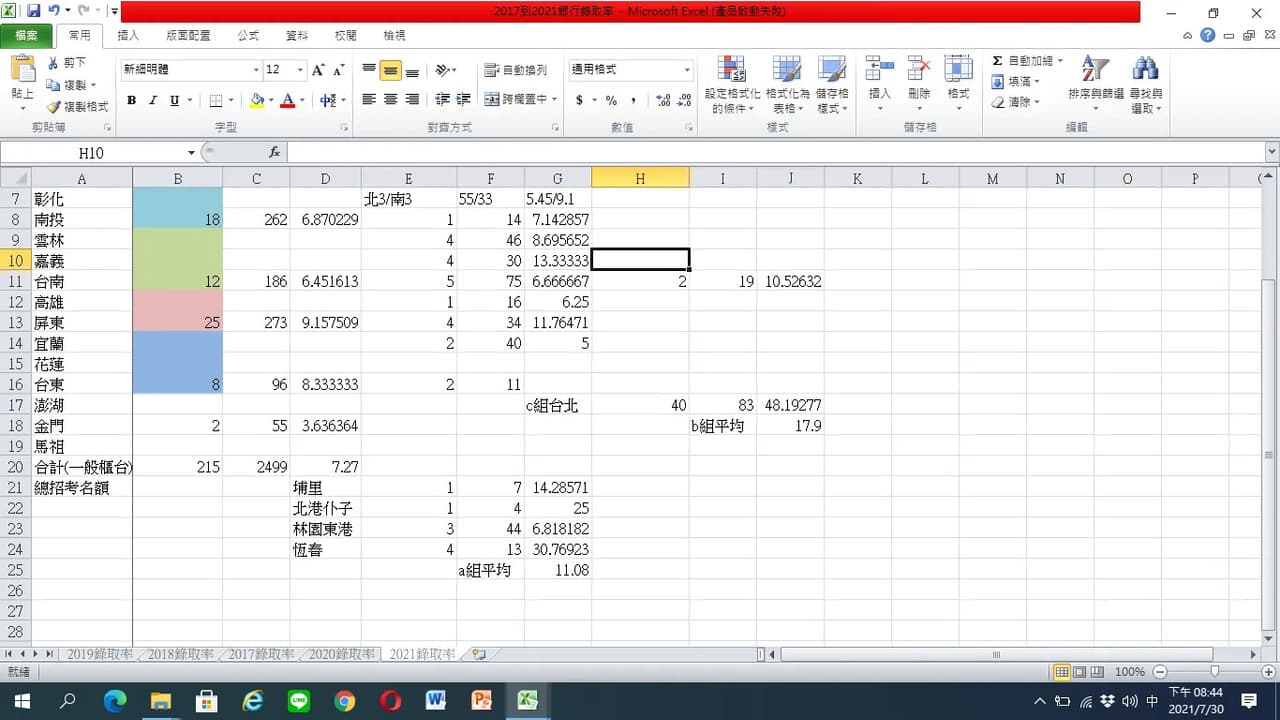1280x720 pixels.
Task: Open Sort and Filter (排序與篩選) menu
Action: click(x=1096, y=84)
